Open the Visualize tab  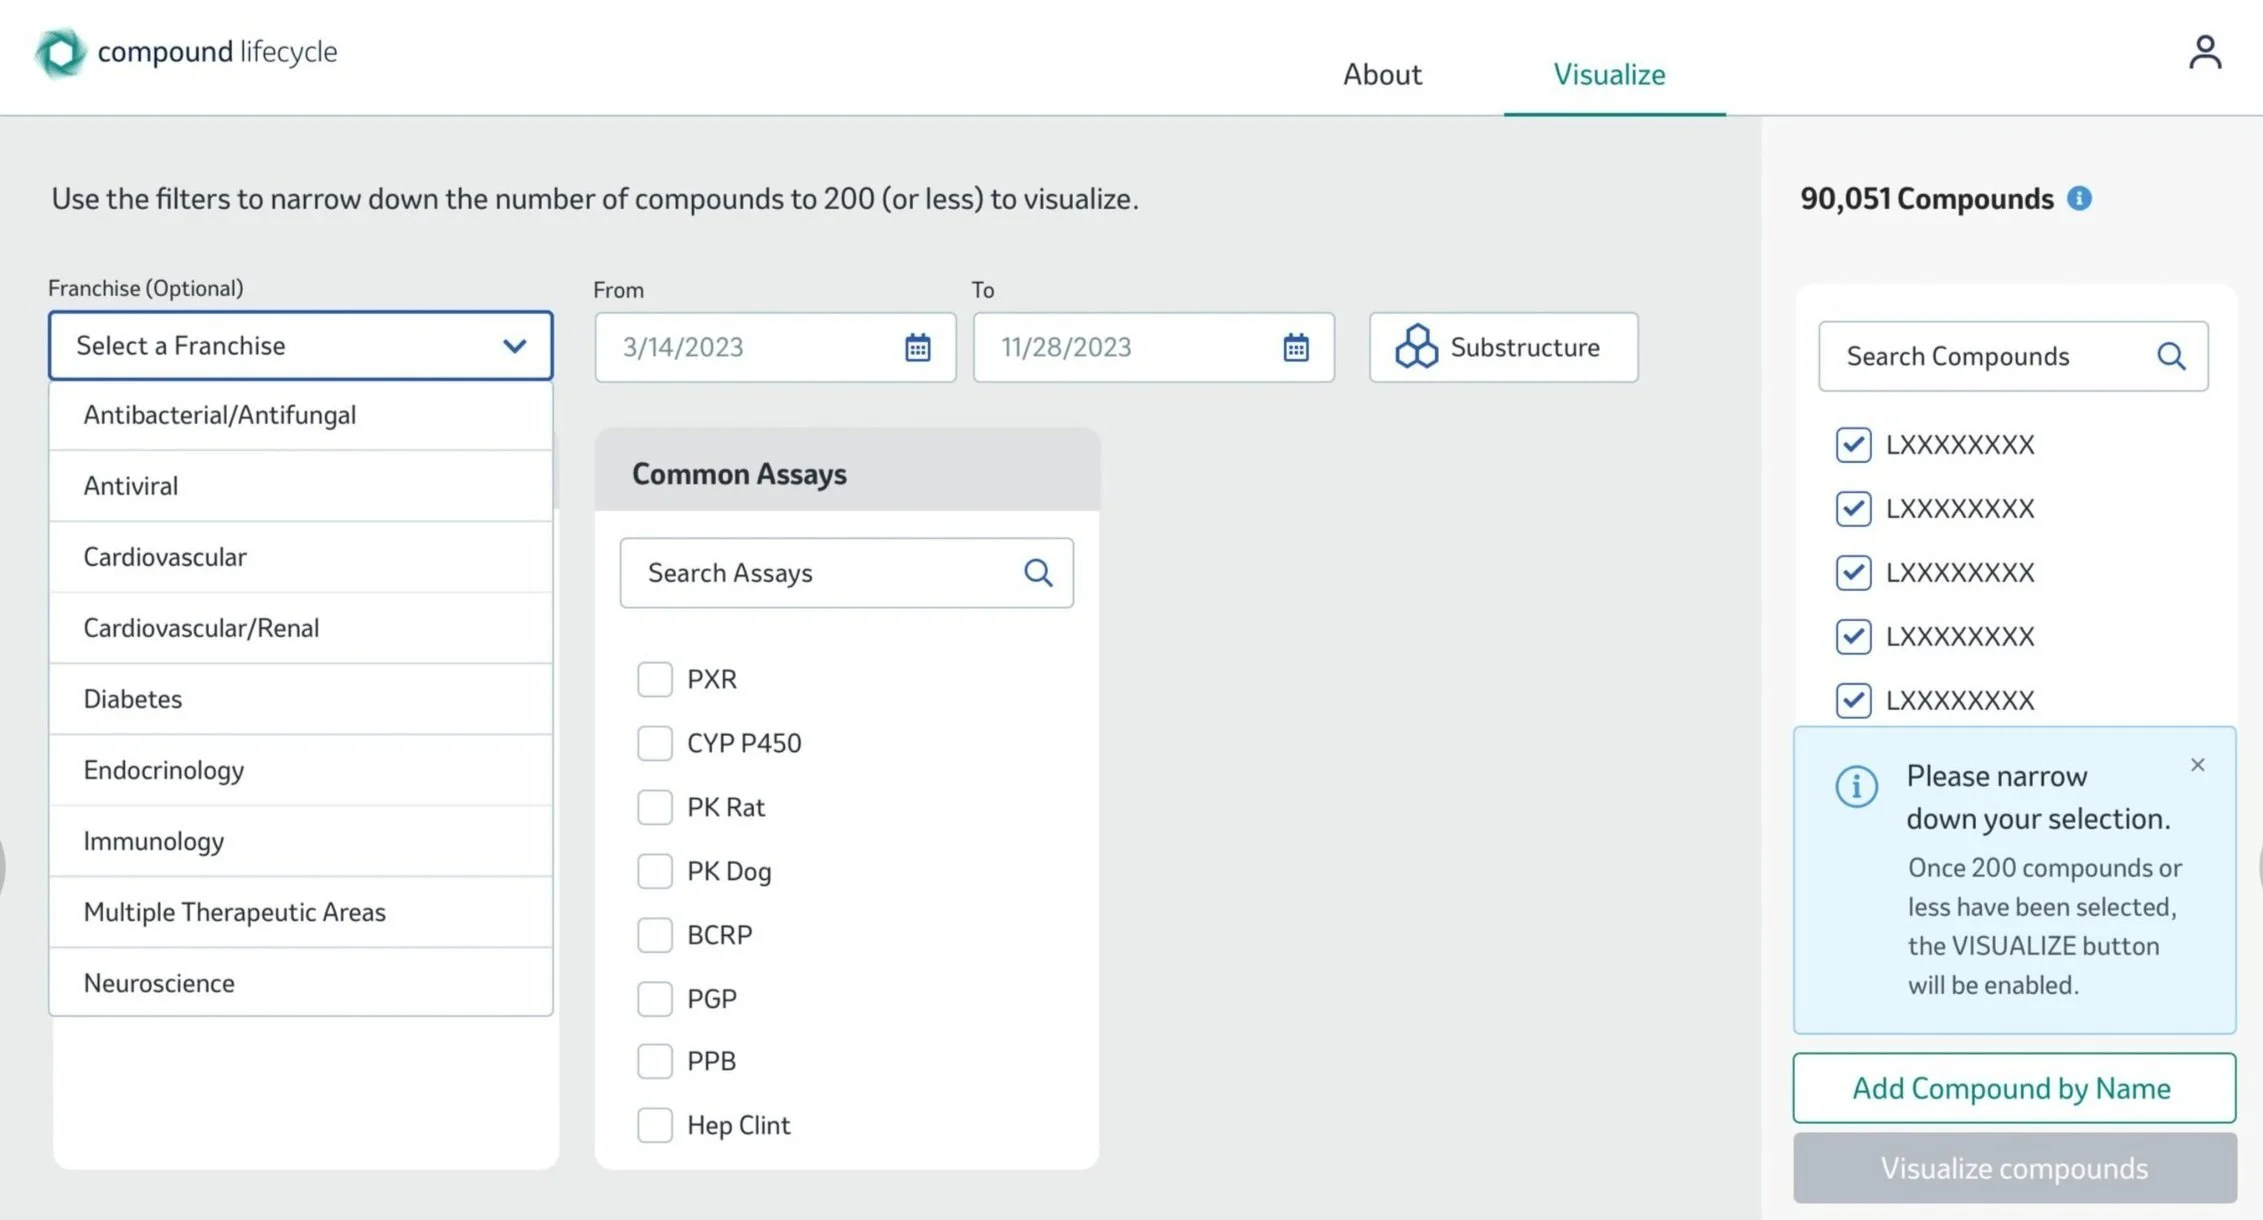1608,74
